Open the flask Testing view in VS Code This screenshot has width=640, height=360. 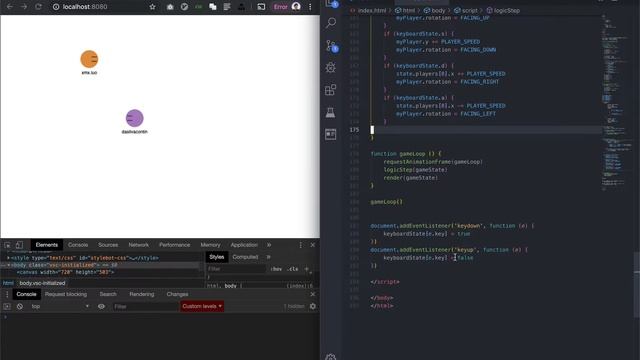point(331,112)
